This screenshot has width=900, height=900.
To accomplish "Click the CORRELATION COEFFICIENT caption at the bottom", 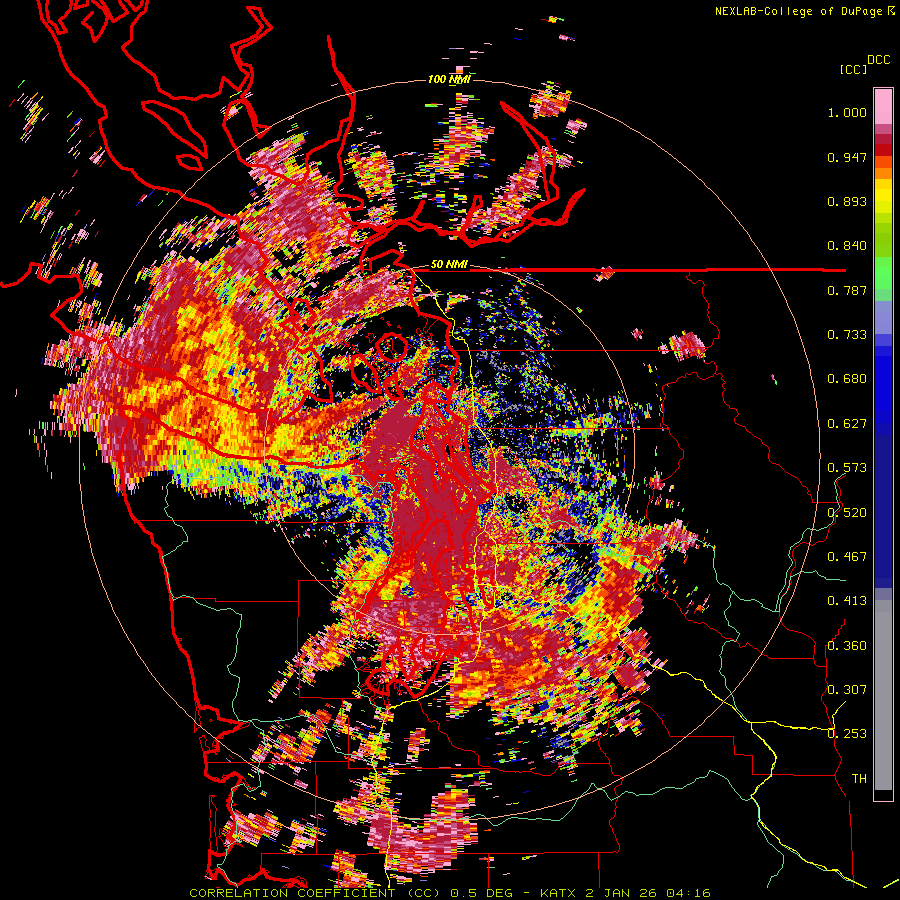I will [450, 893].
